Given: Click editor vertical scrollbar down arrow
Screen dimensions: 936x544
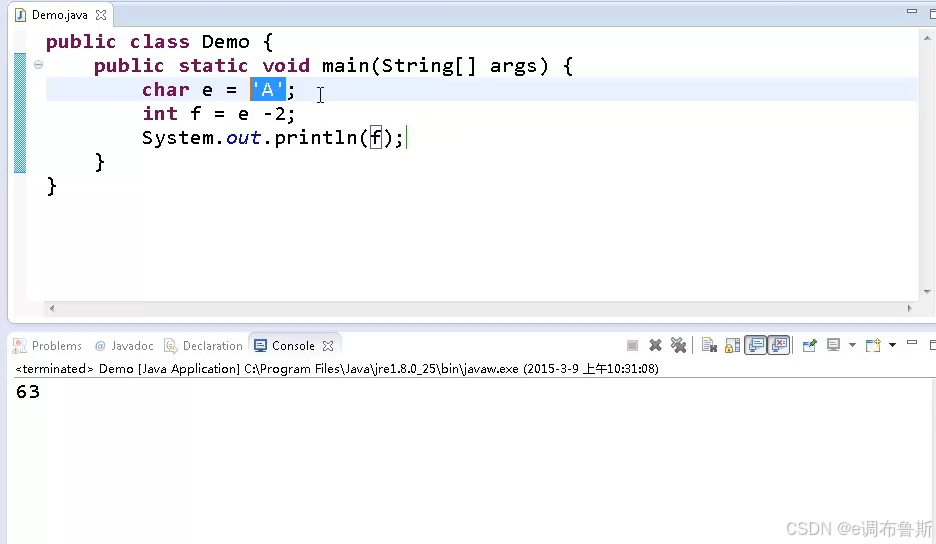Looking at the screenshot, I should click(927, 291).
